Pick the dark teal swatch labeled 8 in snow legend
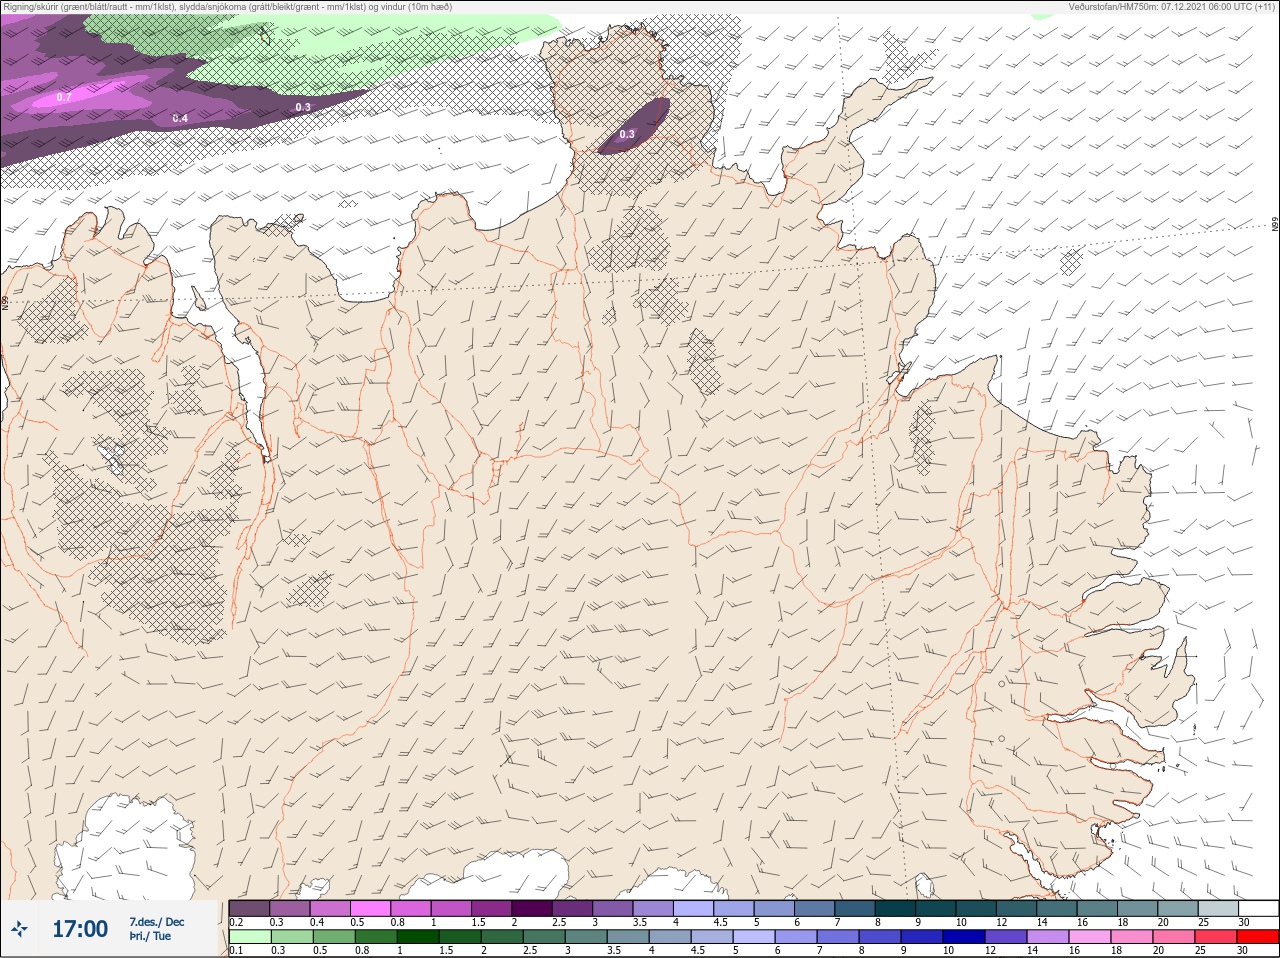The image size is (1280, 958). [x=896, y=908]
